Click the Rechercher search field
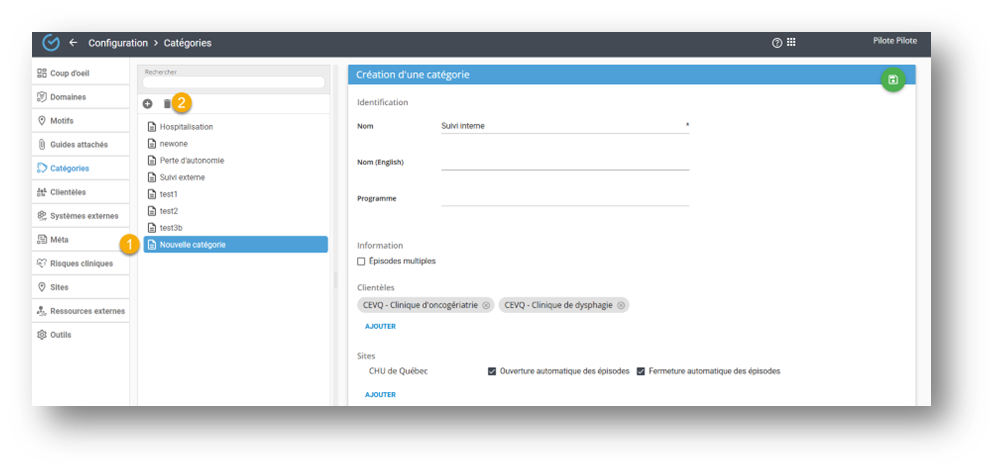The height and width of the screenshot is (471, 996). click(234, 82)
